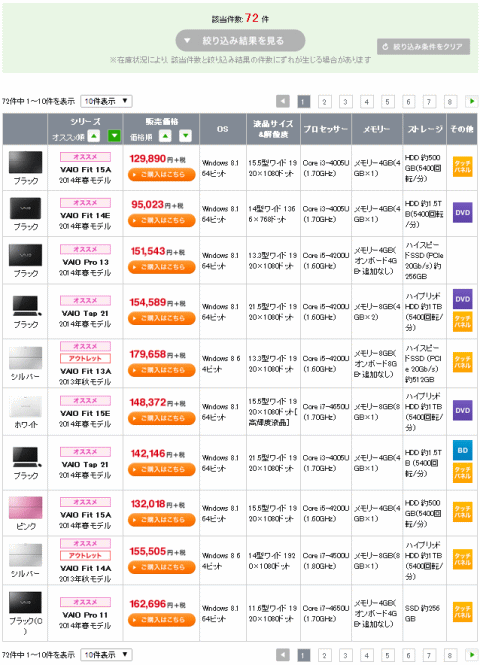Click VAIO Pro 11 model name
480x665 pixels.
point(85,615)
